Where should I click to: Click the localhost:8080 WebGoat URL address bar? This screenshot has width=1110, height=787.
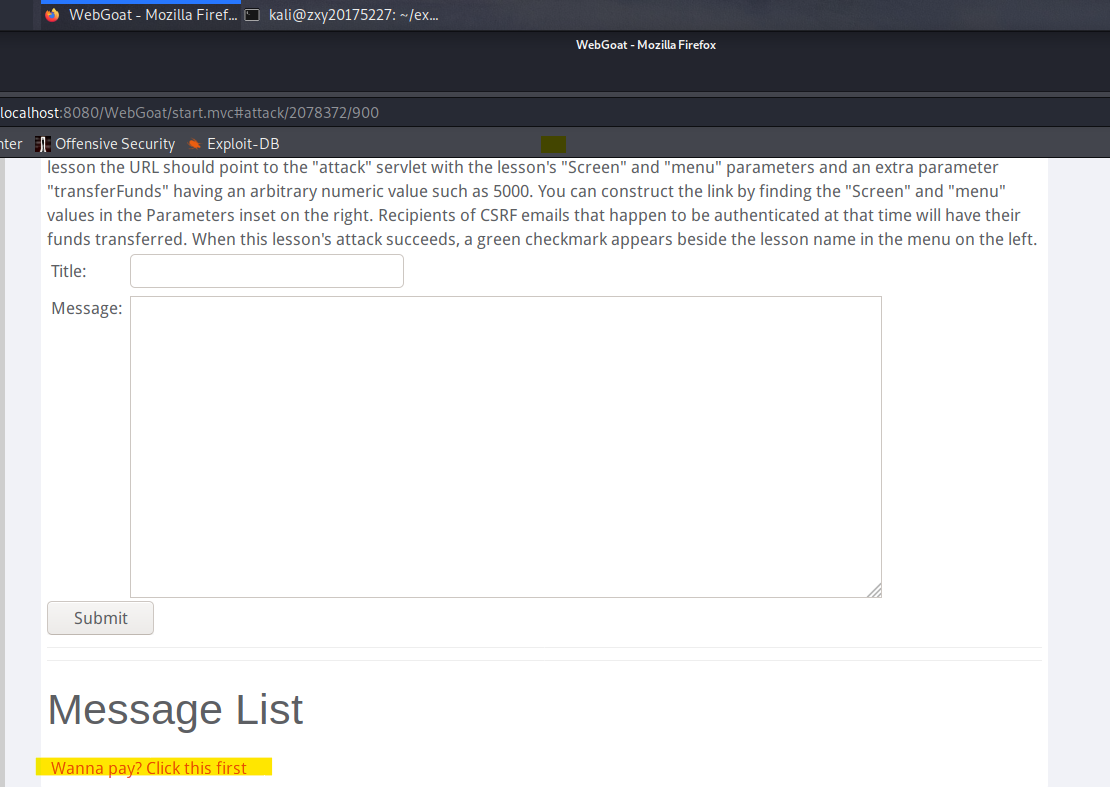(x=190, y=113)
